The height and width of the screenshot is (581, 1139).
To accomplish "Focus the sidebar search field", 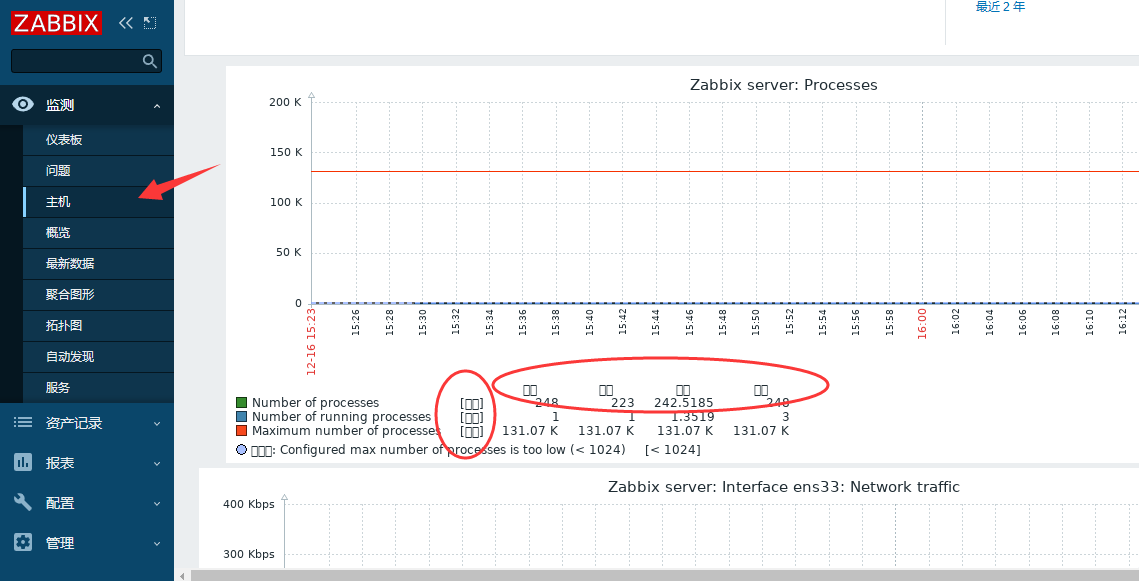I will pos(86,61).
